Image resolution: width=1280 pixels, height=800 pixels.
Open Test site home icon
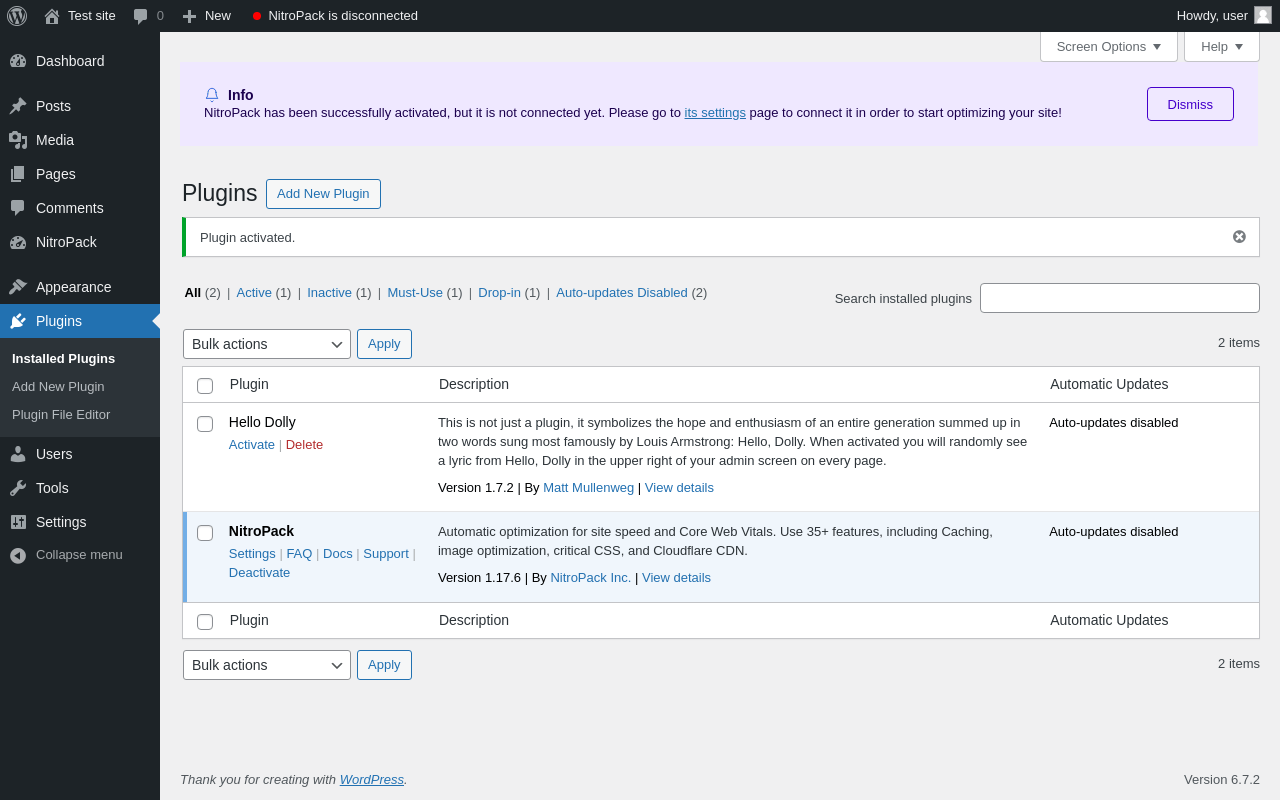pos(52,16)
